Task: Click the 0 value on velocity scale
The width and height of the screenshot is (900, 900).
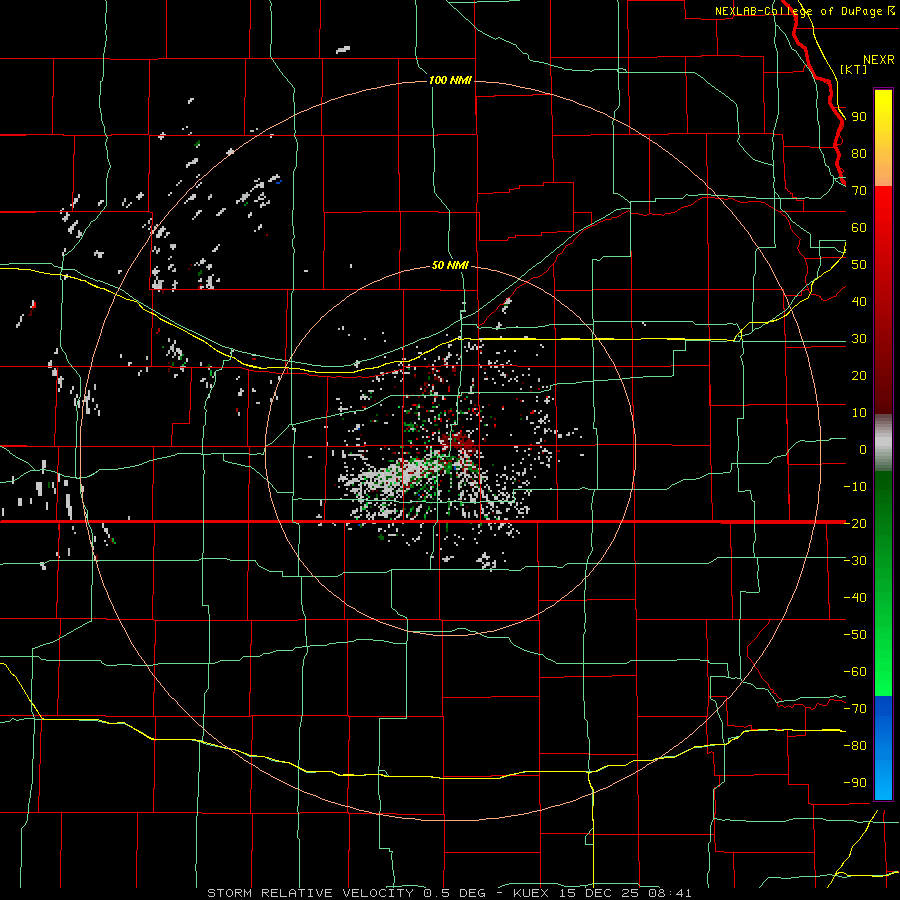Action: click(863, 449)
